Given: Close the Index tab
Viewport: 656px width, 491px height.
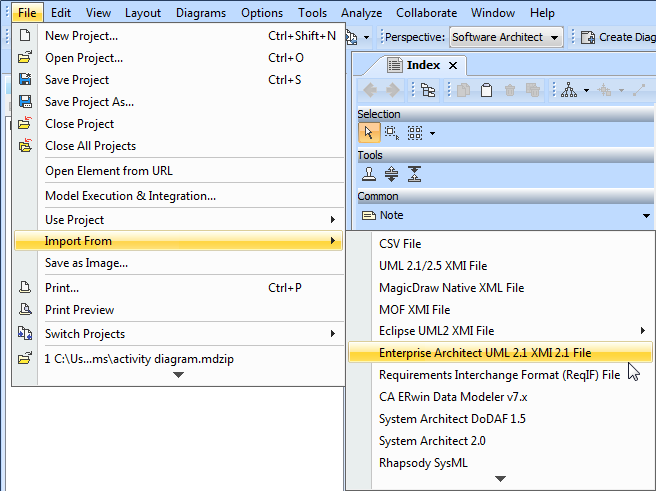Looking at the screenshot, I should pos(452,66).
